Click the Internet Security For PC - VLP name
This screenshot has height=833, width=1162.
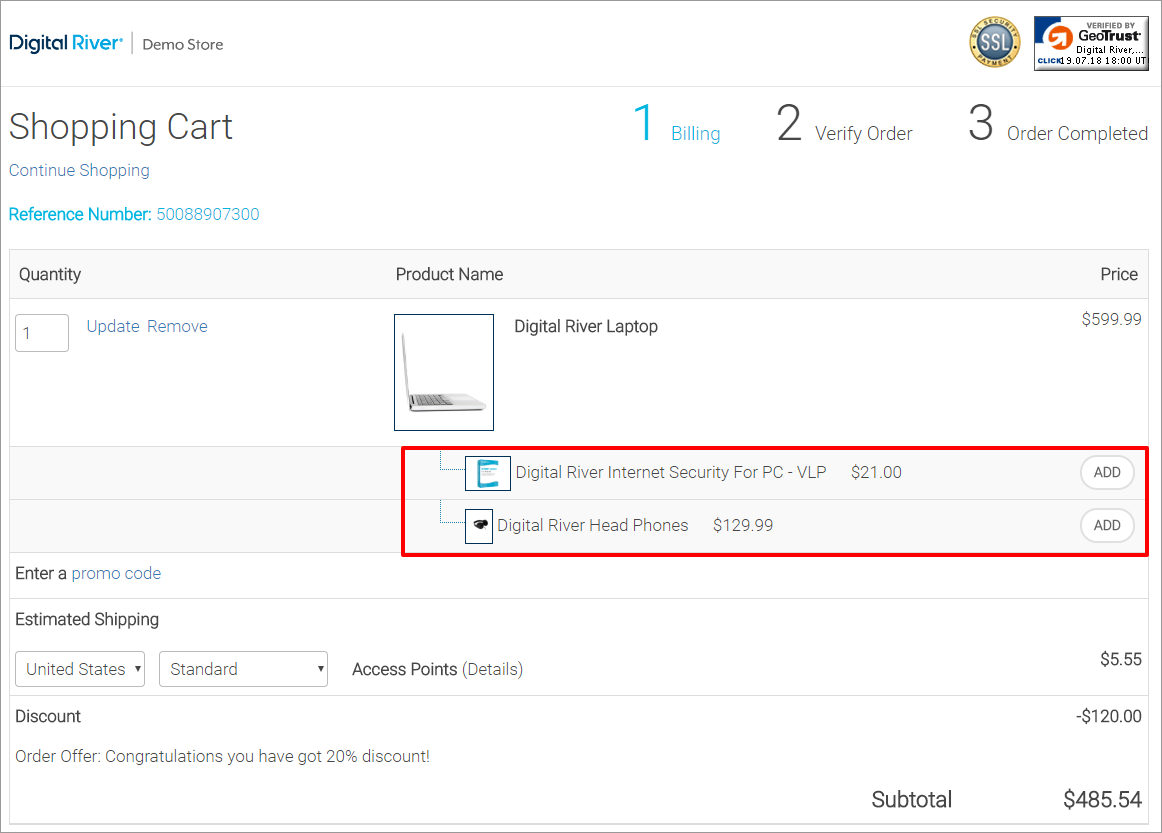tap(671, 473)
